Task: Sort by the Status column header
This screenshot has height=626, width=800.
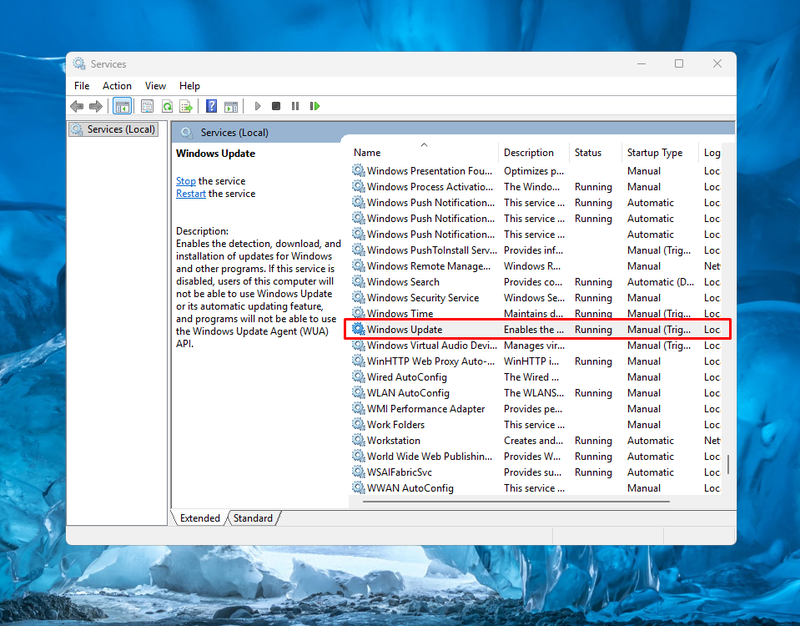Action: pyautogui.click(x=595, y=152)
